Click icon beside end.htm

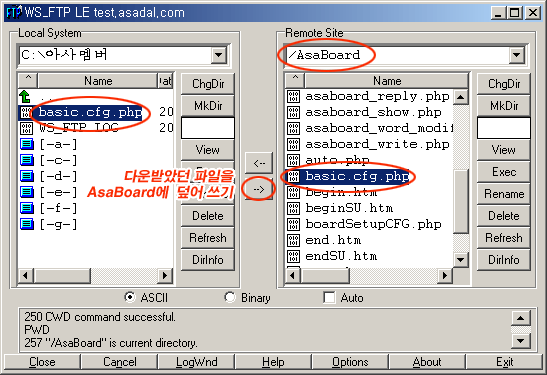pyautogui.click(x=293, y=240)
